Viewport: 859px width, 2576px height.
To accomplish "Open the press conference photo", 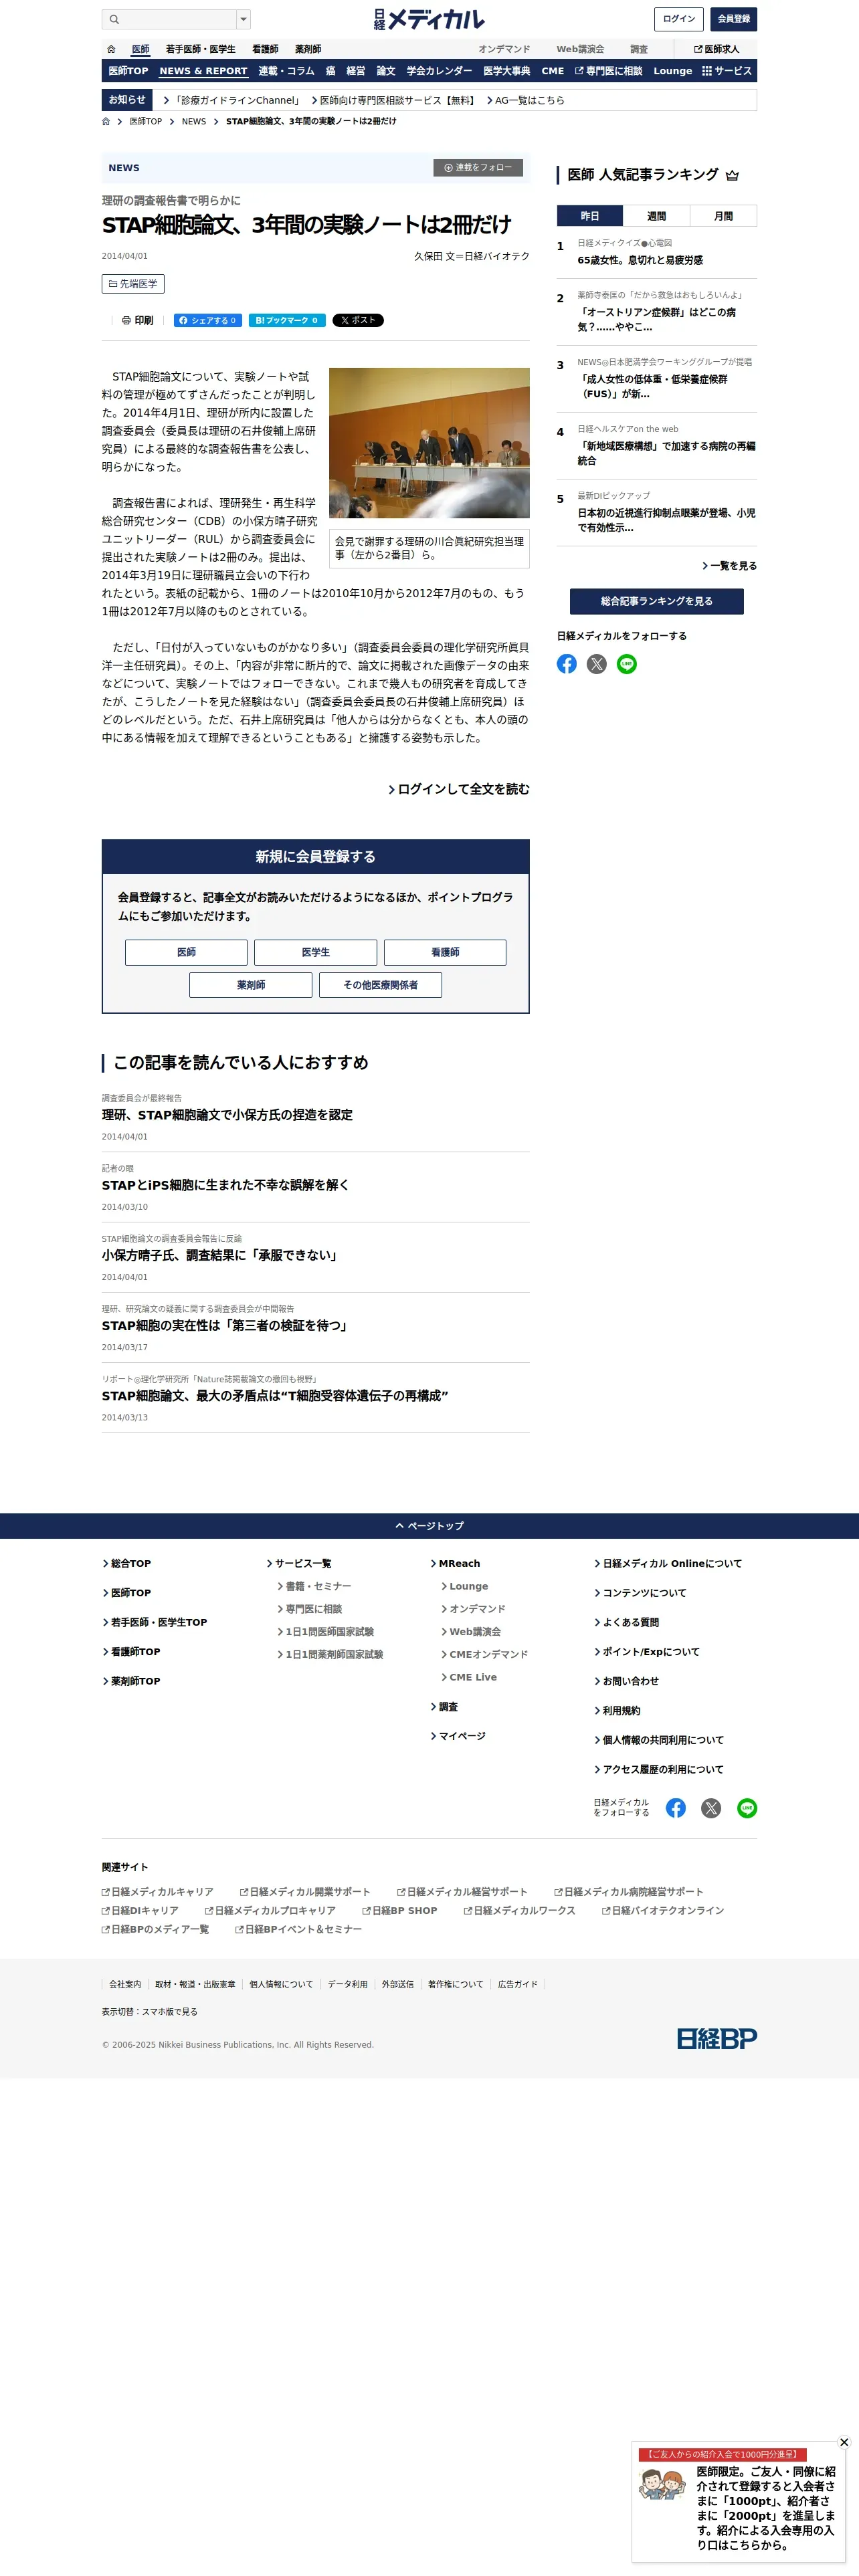I will coord(429,443).
